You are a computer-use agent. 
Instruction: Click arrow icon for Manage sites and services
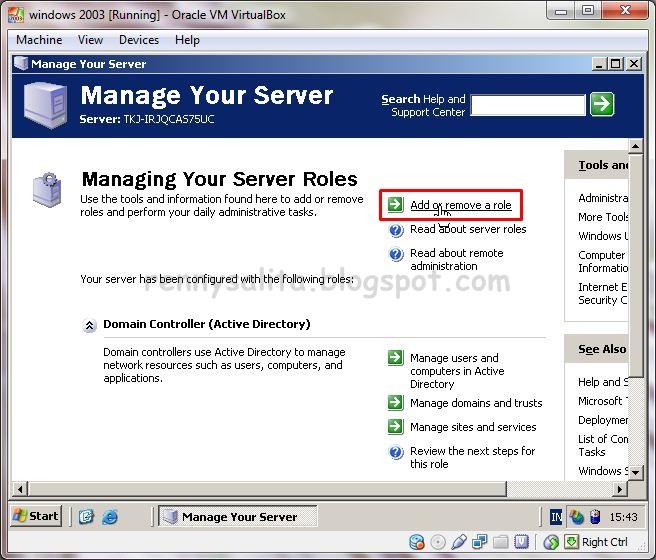tap(395, 426)
